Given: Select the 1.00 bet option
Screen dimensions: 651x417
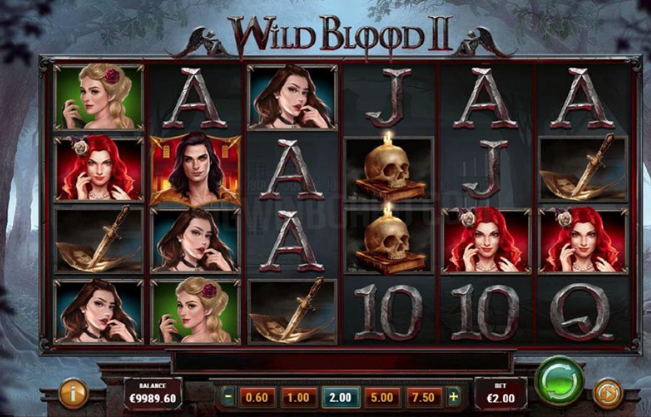Looking at the screenshot, I should click(299, 397).
